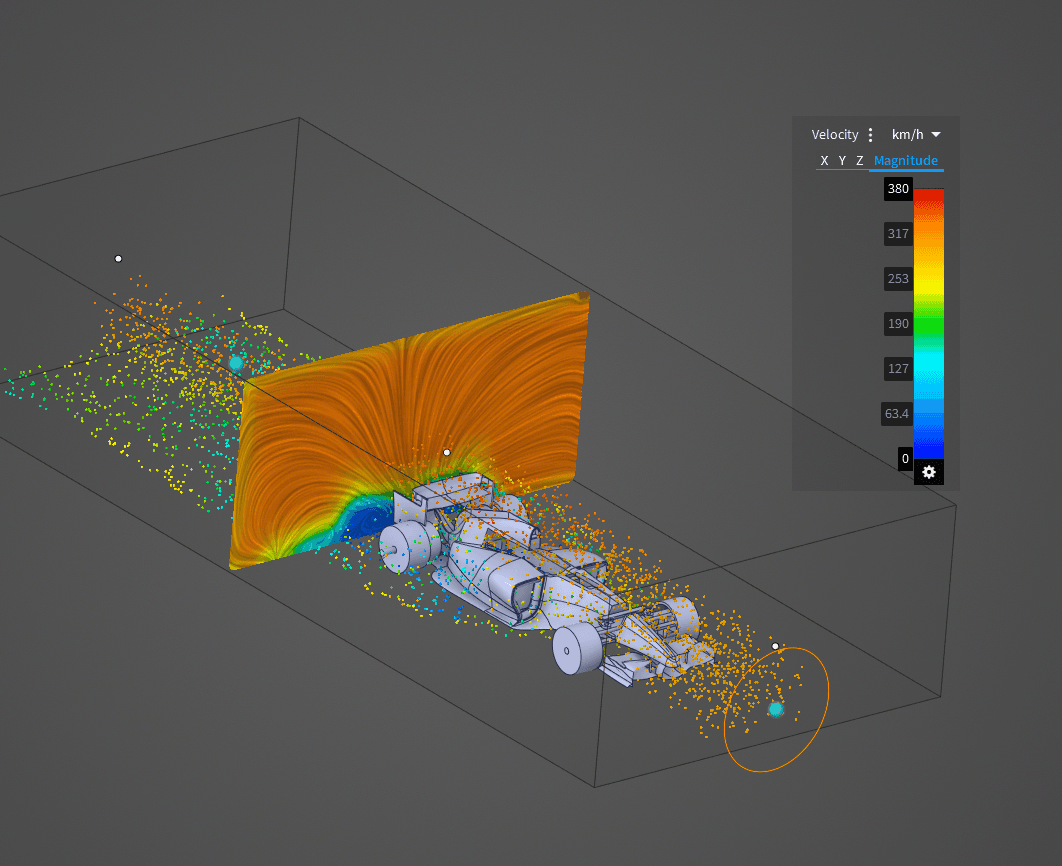
Task: Click the 190 legend value field
Action: [x=897, y=323]
